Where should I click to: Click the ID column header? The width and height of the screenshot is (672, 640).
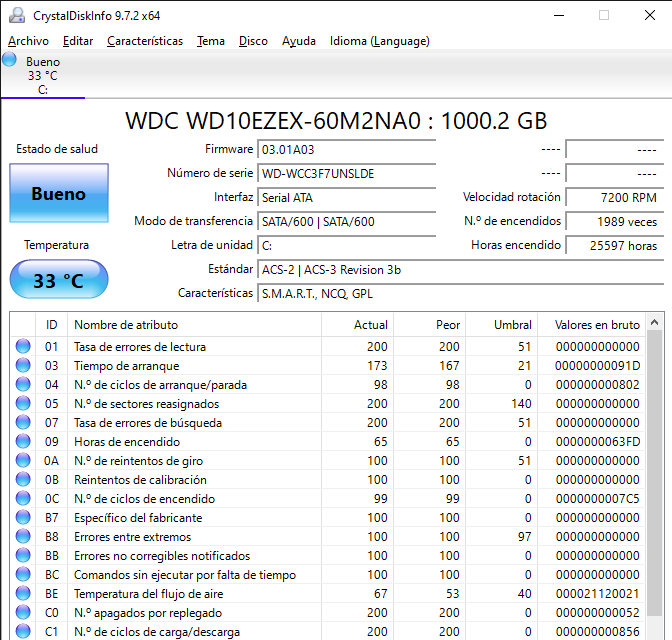coord(51,325)
